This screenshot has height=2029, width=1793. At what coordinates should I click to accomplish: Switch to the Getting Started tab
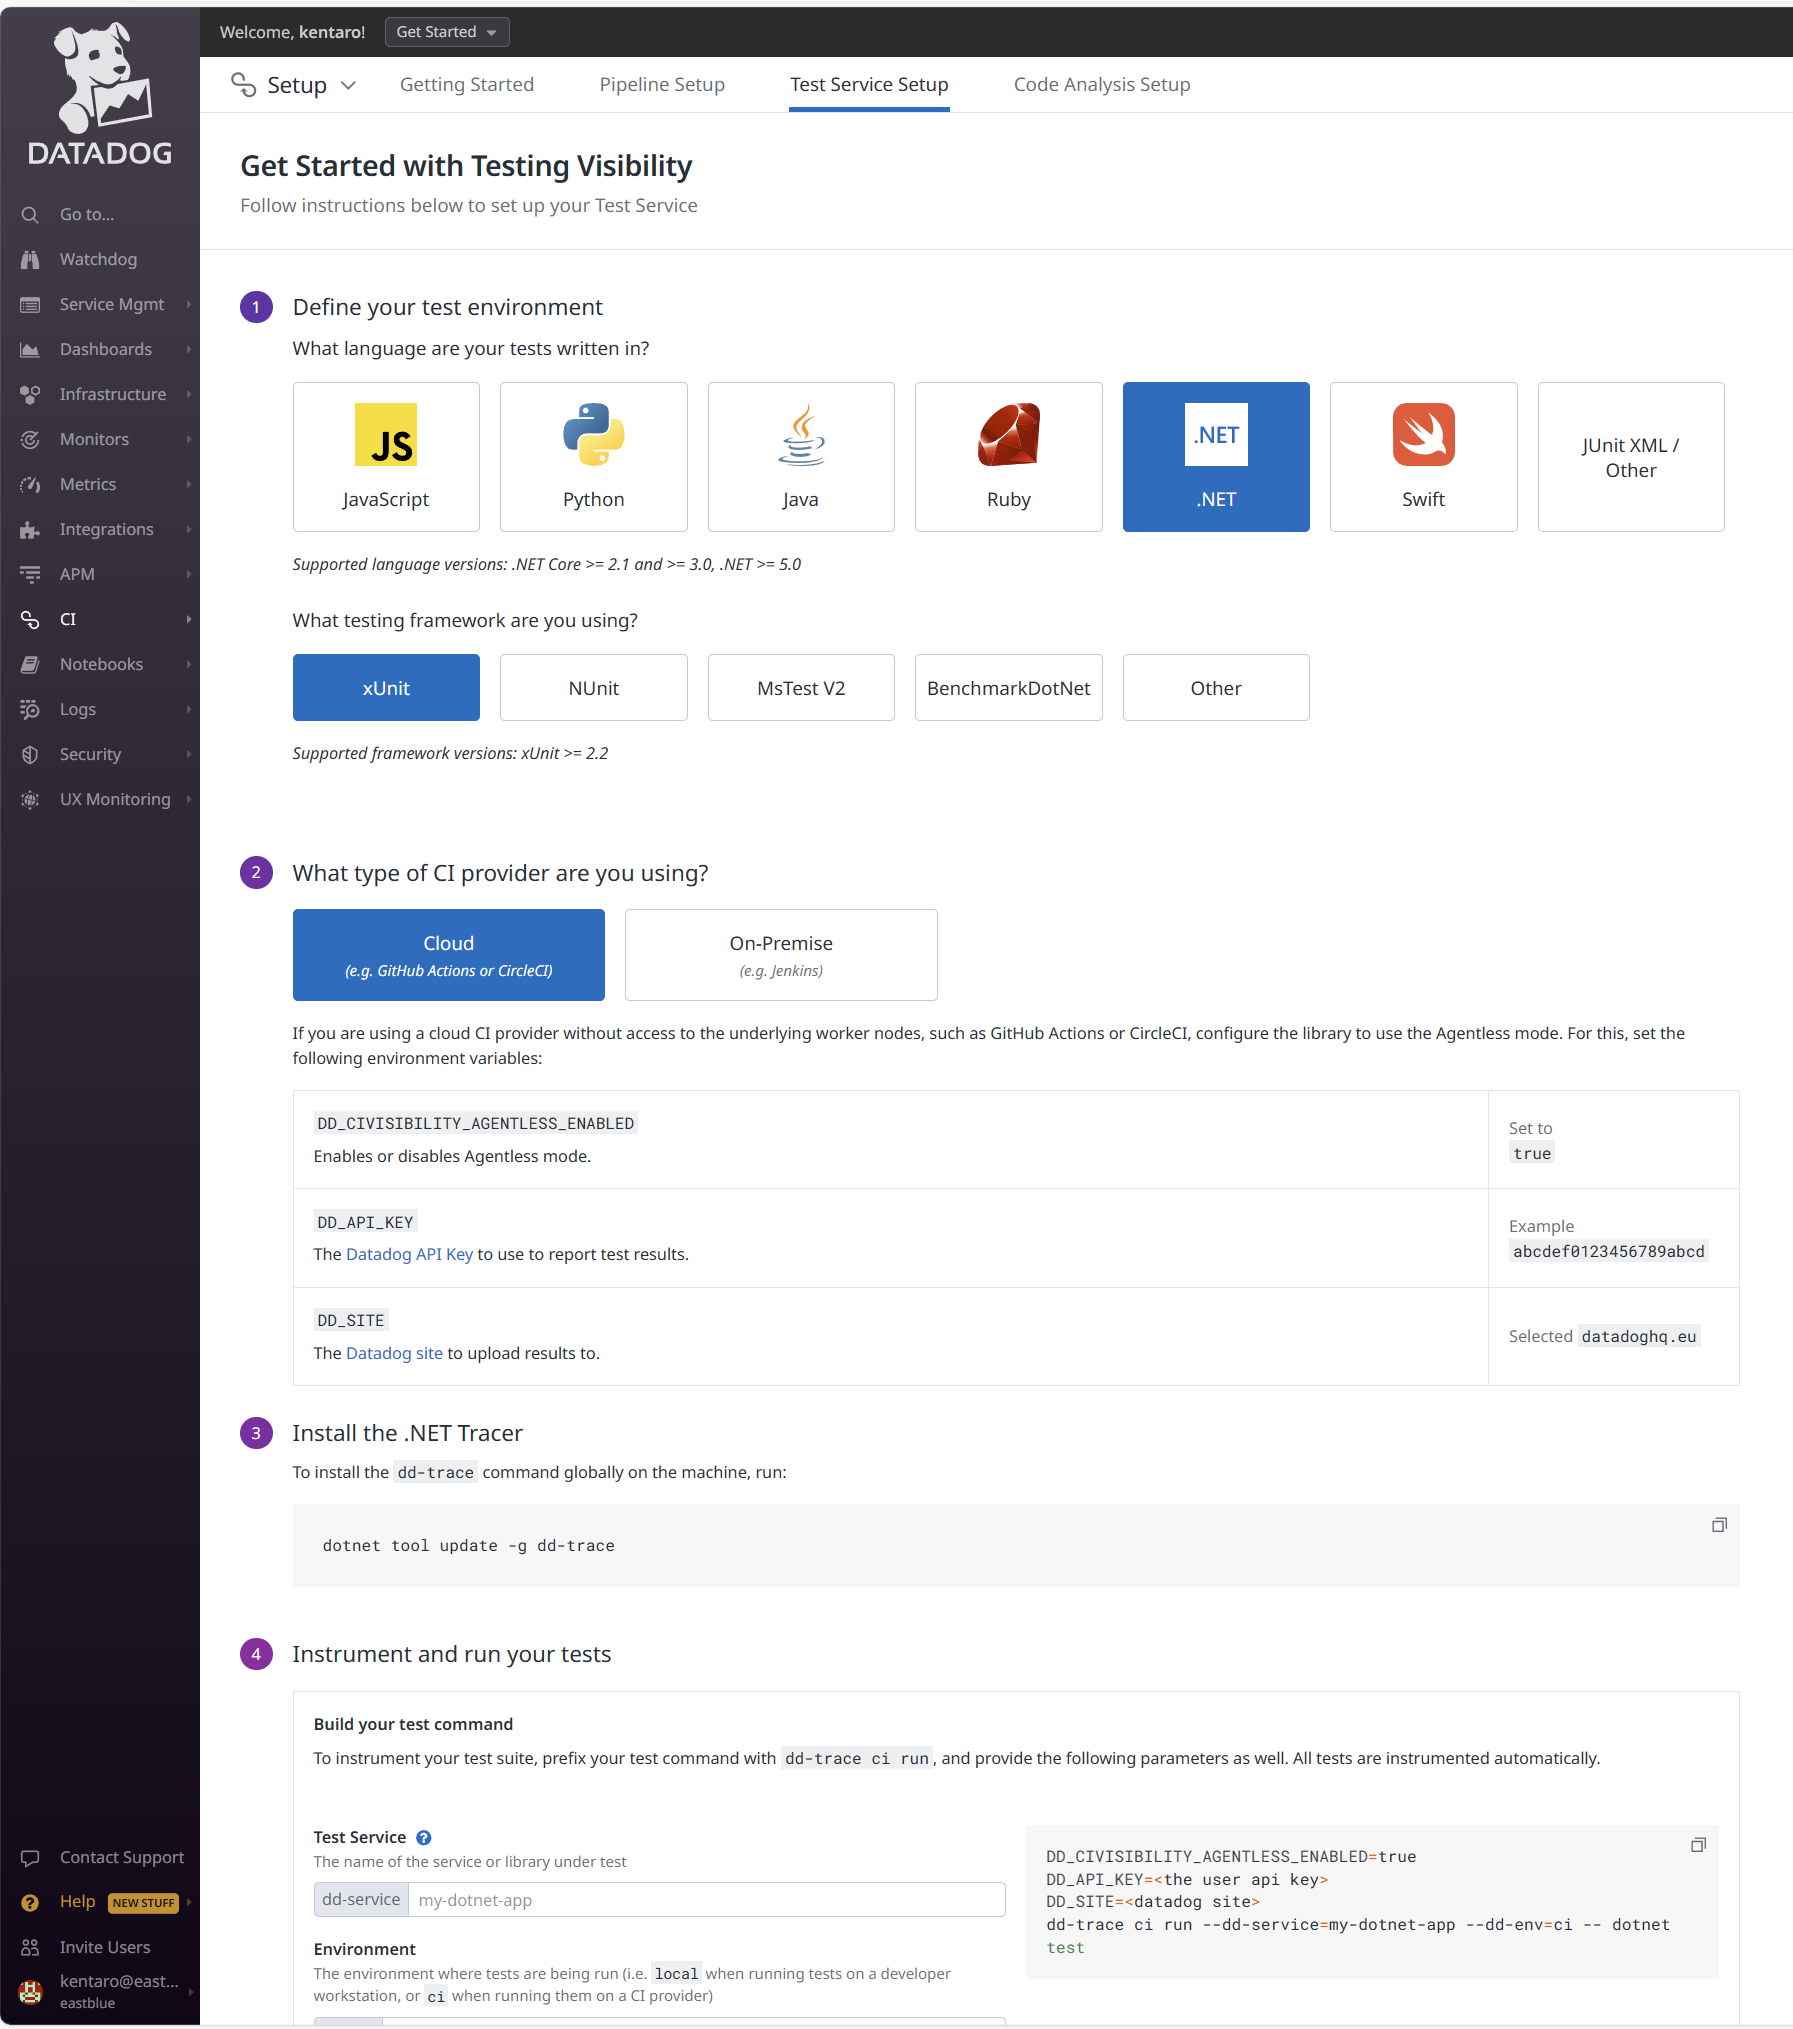467,85
